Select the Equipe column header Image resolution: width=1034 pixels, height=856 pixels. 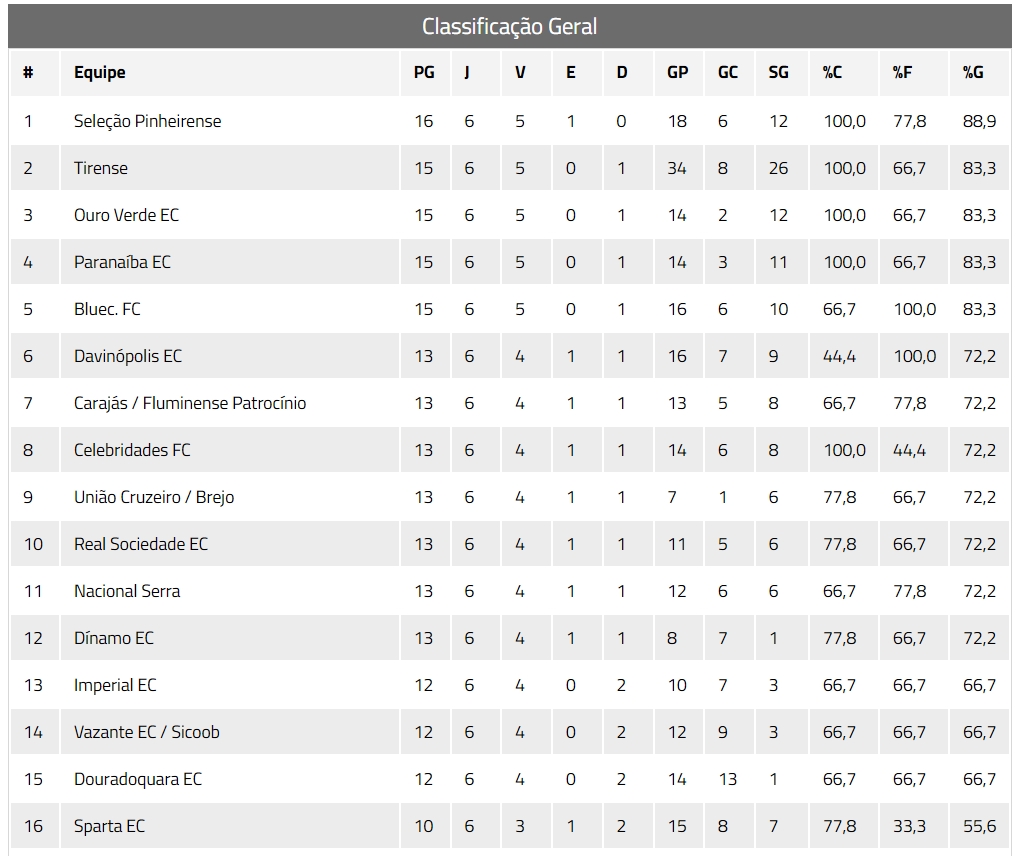(x=100, y=73)
